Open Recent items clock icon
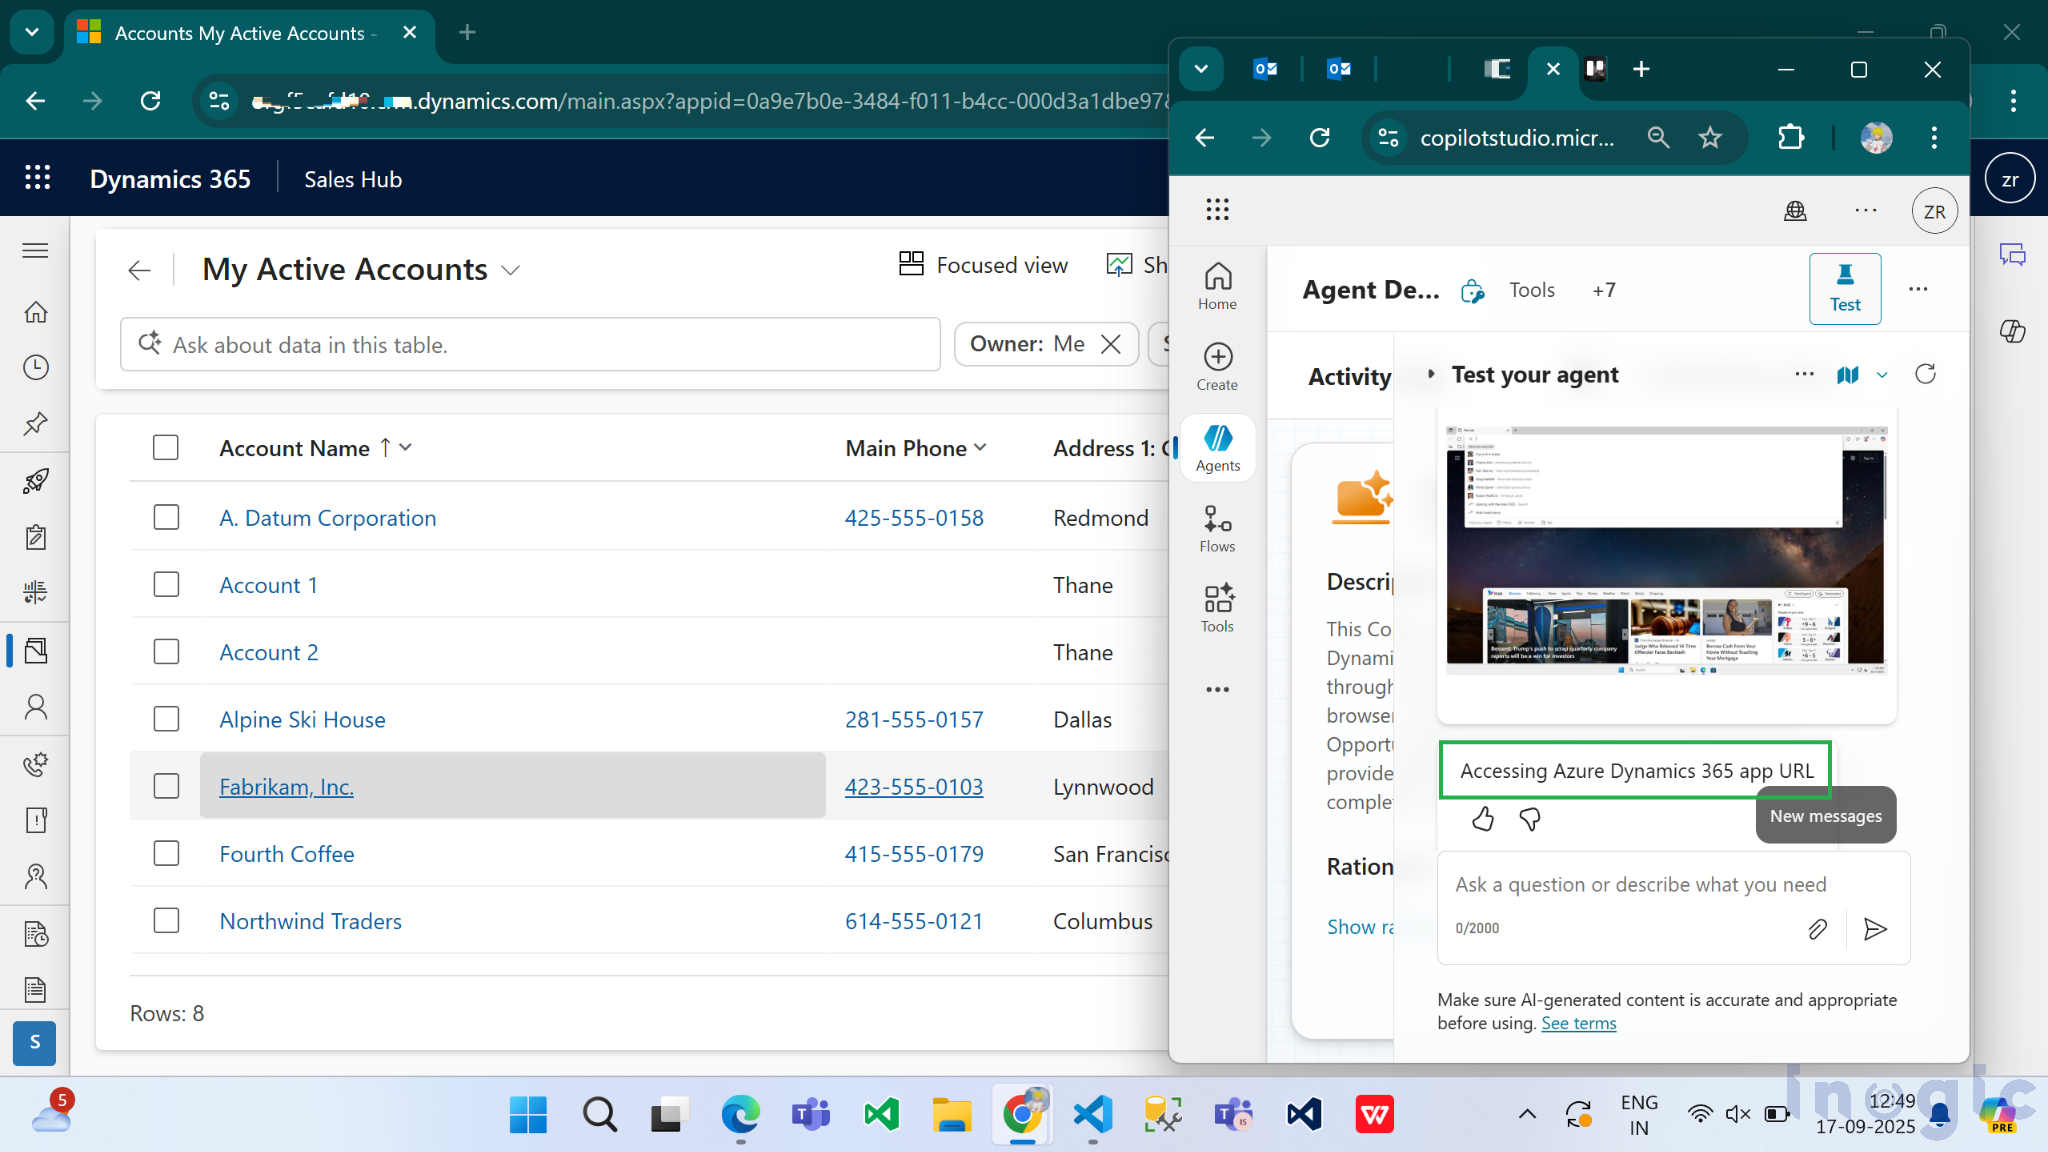This screenshot has height=1152, width=2048. 35,367
